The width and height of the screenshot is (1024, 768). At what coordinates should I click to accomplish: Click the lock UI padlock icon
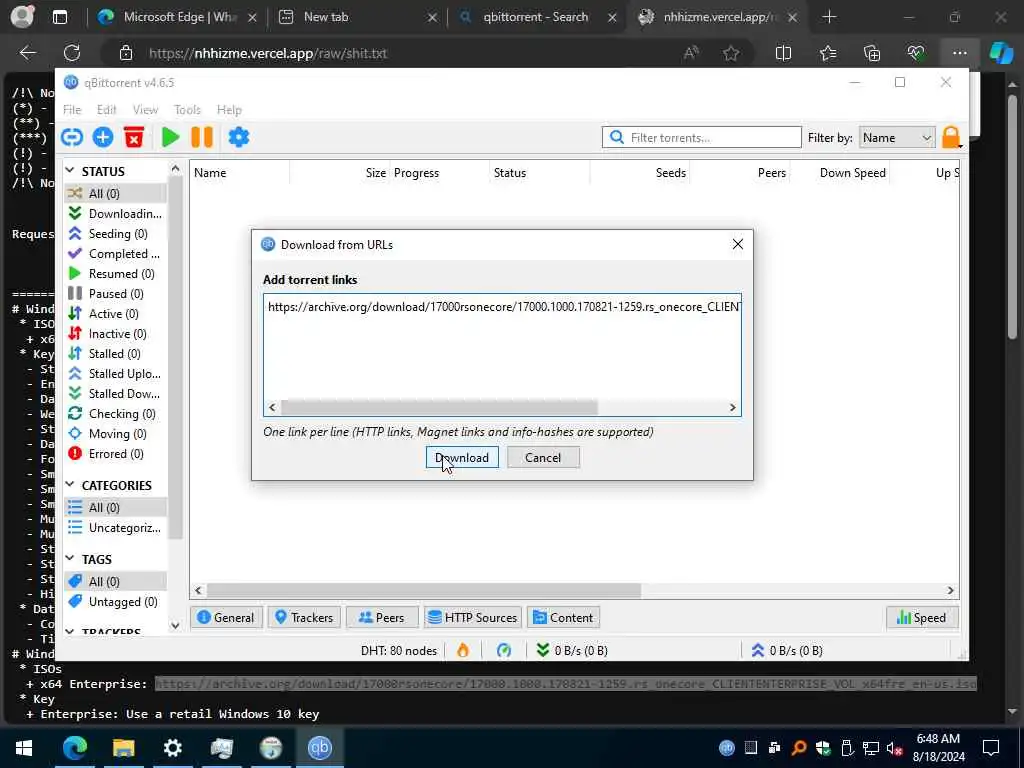tap(951, 137)
